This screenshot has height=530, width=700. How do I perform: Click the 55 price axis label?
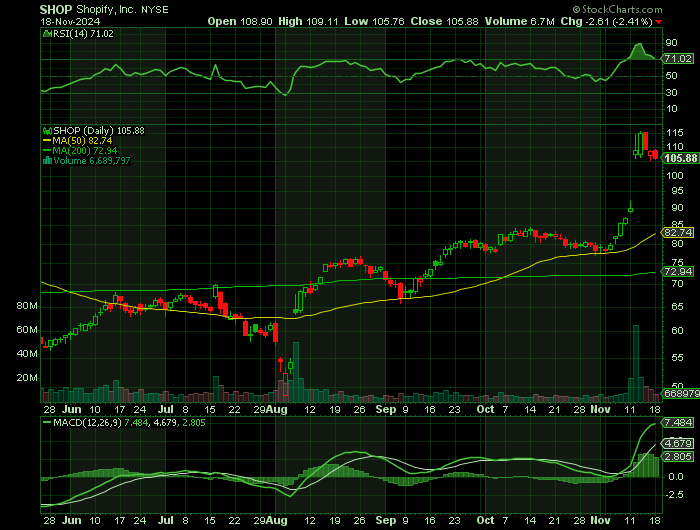[x=677, y=358]
